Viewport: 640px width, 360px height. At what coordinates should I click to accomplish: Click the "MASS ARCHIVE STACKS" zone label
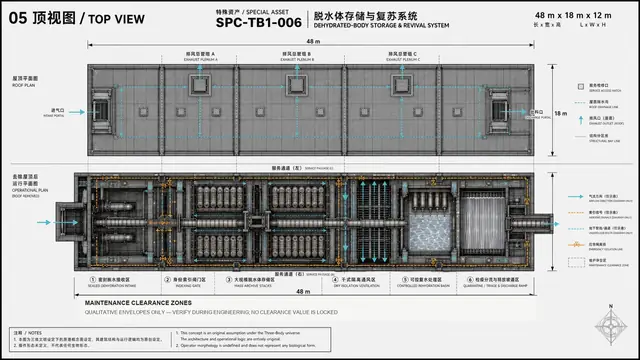pyautogui.click(x=253, y=286)
